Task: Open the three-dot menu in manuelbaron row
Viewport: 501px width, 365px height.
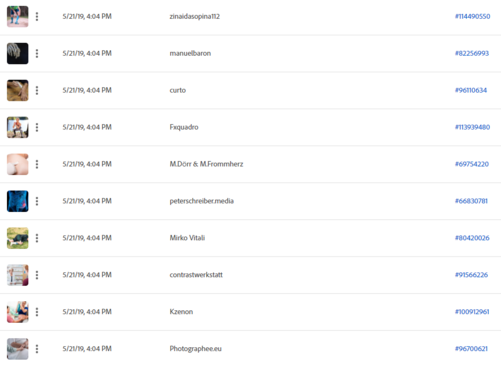Action: click(37, 53)
